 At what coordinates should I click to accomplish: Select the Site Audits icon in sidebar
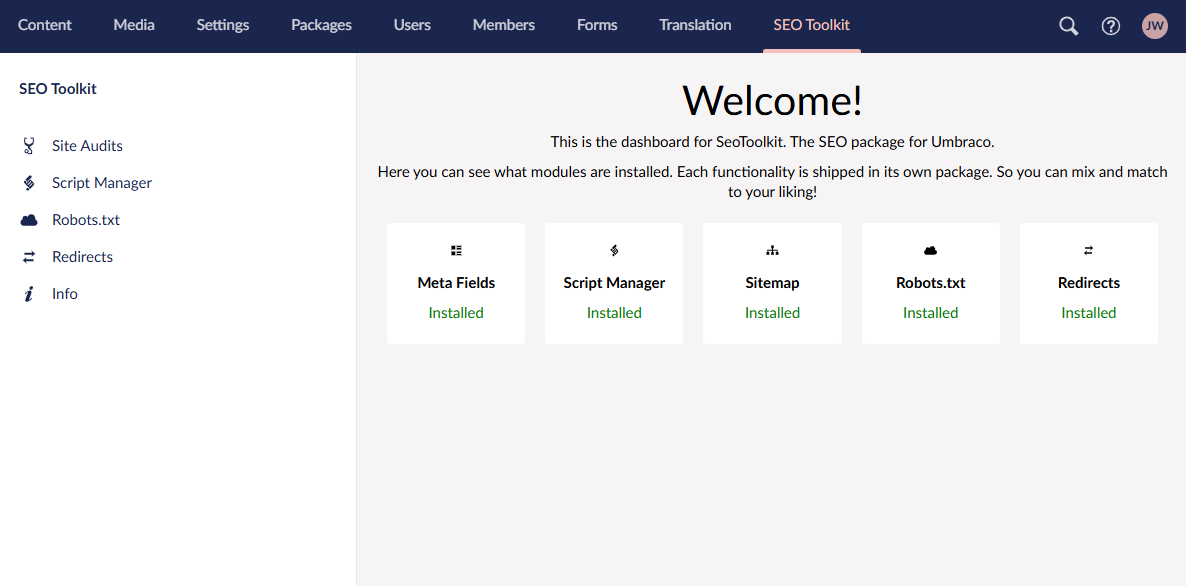[28, 145]
